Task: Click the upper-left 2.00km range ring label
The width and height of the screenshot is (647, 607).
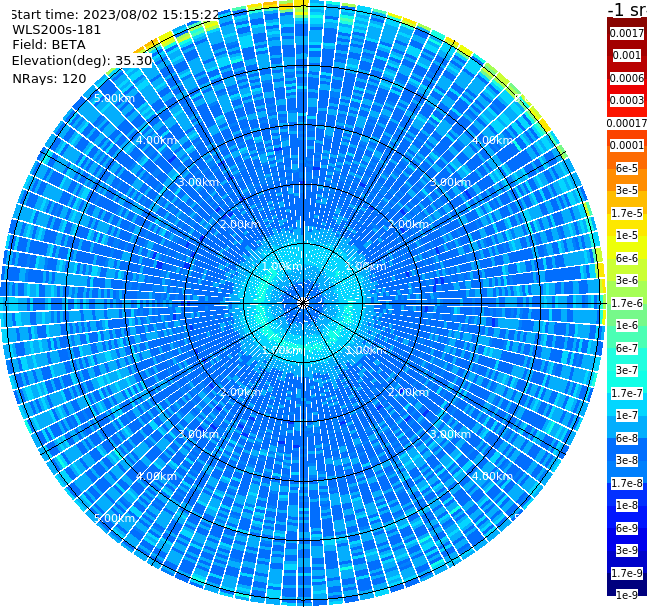Action: click(240, 224)
